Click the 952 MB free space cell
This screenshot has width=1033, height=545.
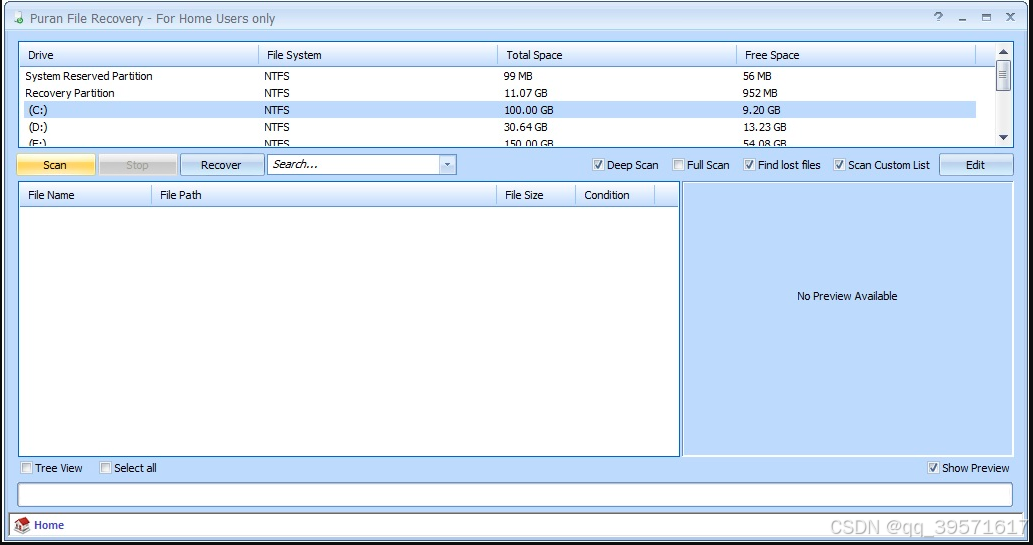[760, 93]
